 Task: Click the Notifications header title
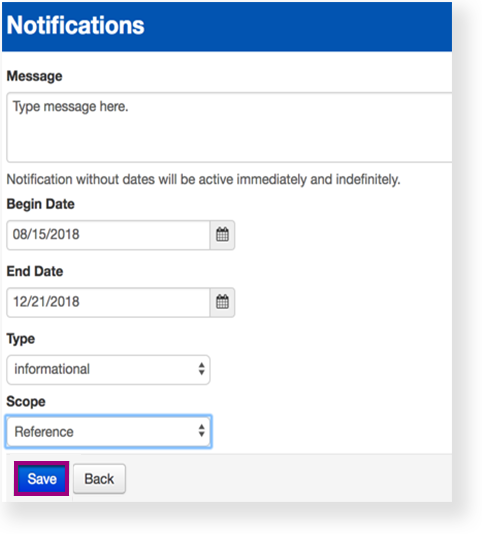tap(75, 26)
